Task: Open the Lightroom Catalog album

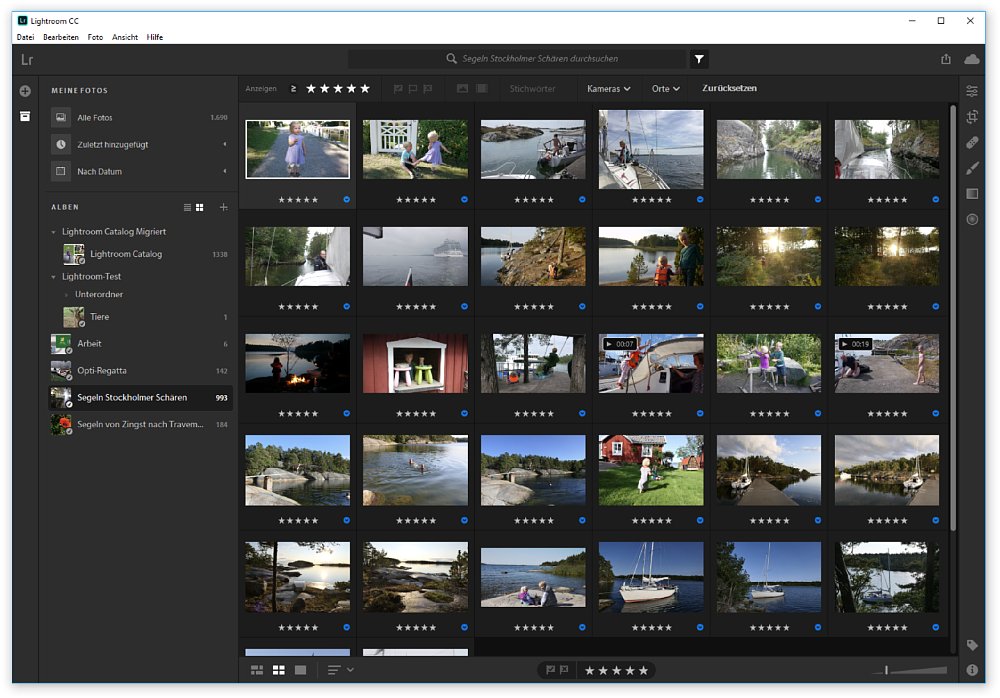Action: [145, 254]
